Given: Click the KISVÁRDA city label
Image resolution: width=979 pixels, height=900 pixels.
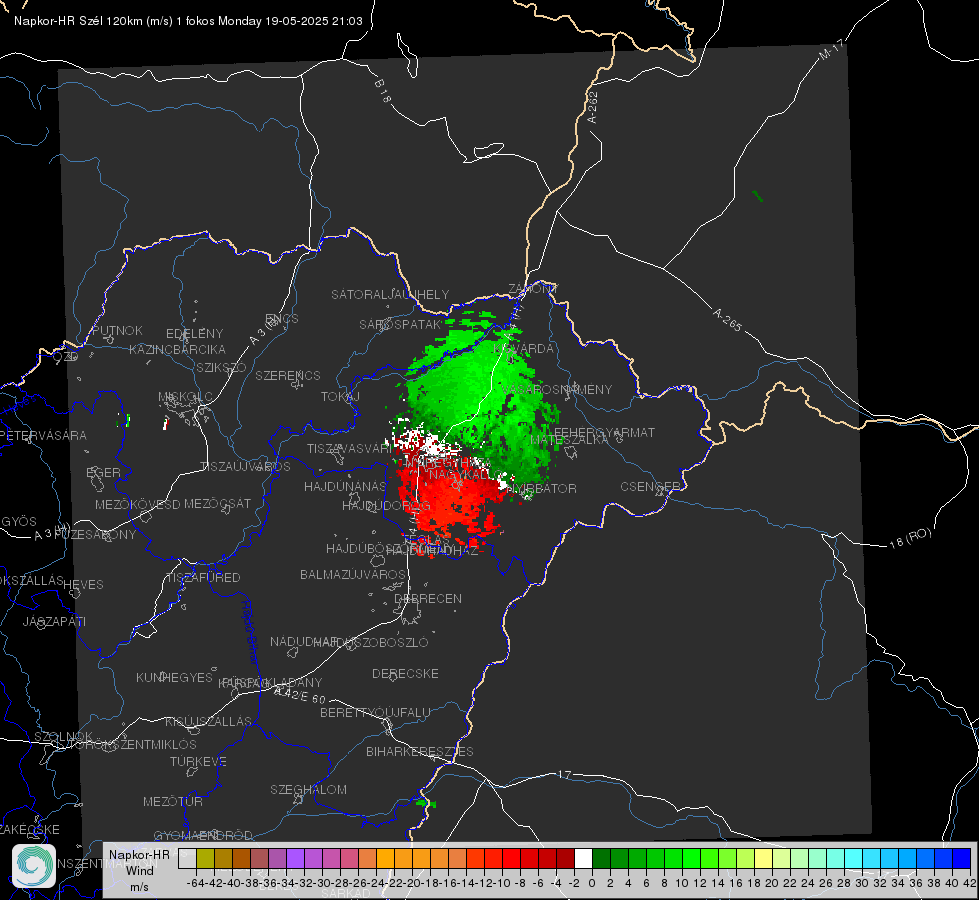Looking at the screenshot, I should pyautogui.click(x=524, y=348).
